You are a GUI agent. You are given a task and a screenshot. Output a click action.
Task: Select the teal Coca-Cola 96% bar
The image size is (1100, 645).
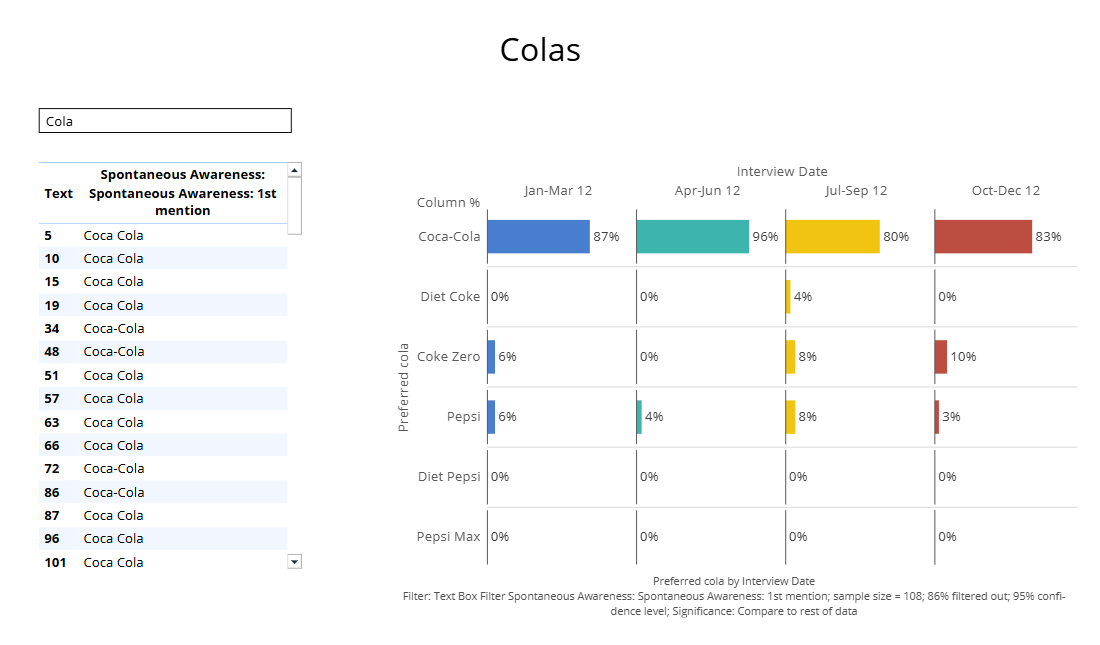(x=692, y=237)
